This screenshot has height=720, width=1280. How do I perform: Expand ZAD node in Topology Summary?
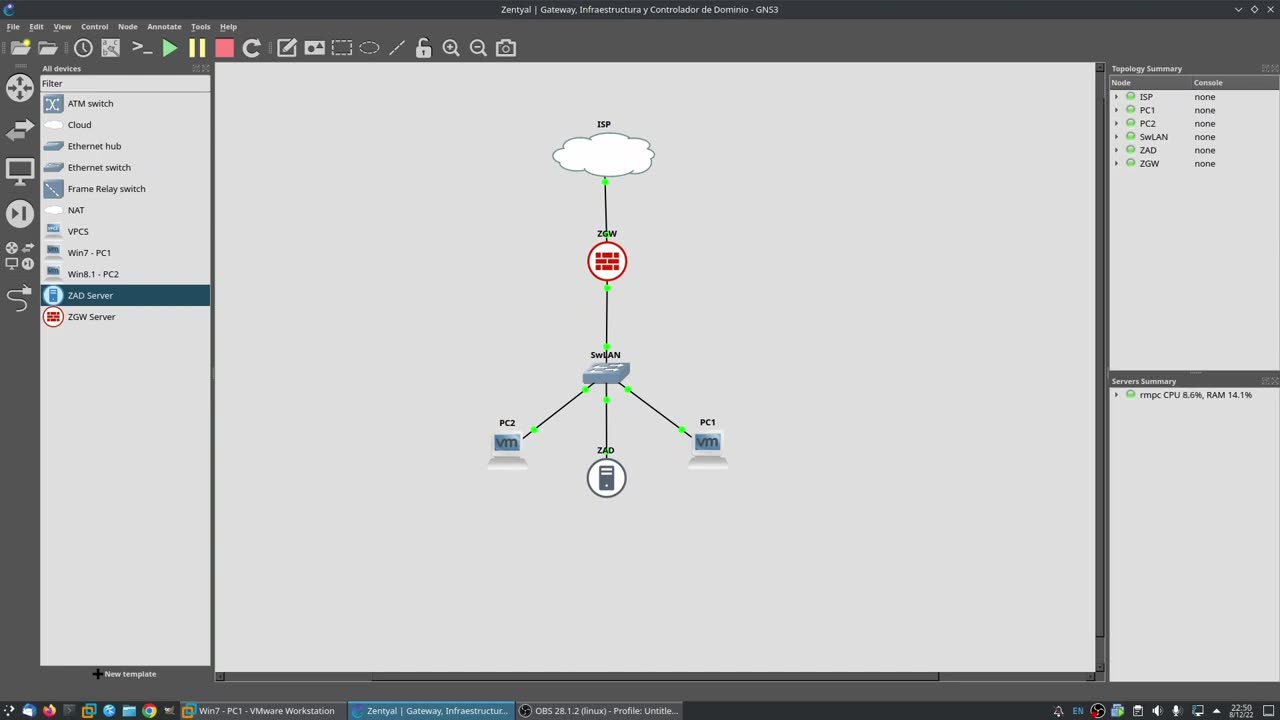(x=1117, y=150)
